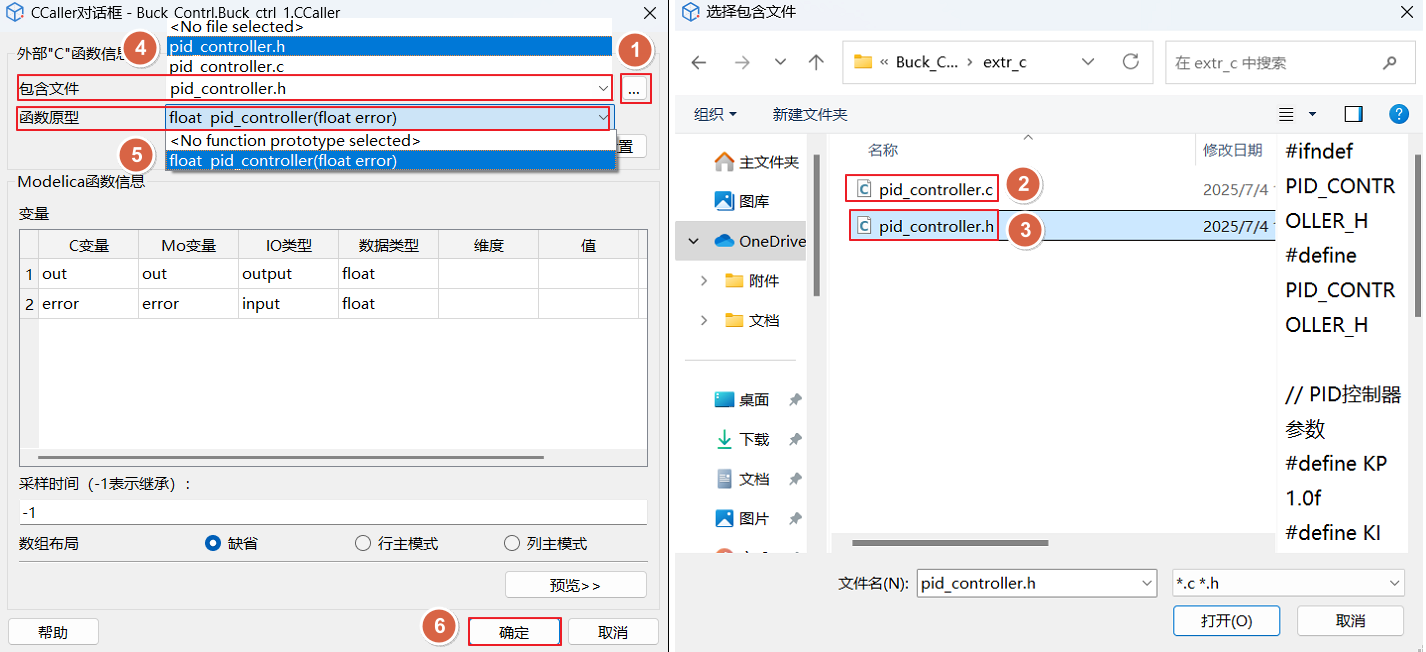Screen dimensions: 1426x652
Task: Go back in the file dialog
Action: [x=700, y=62]
